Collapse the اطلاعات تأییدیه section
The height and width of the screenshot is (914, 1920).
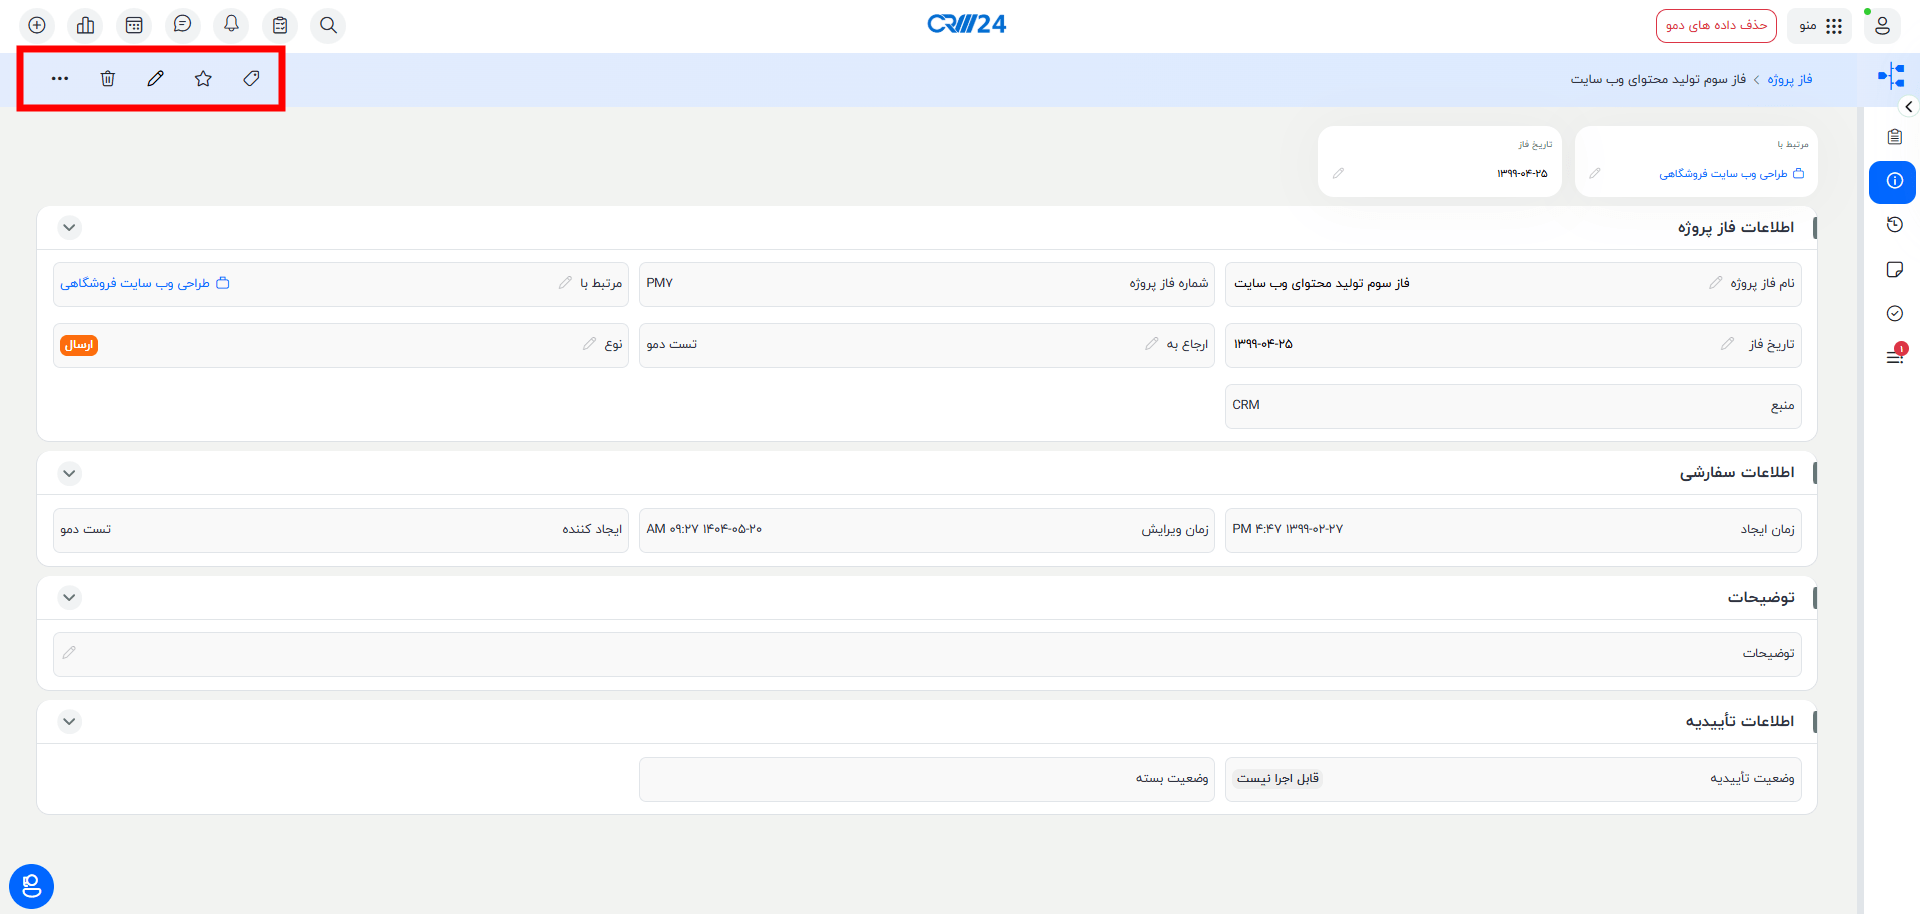[69, 721]
